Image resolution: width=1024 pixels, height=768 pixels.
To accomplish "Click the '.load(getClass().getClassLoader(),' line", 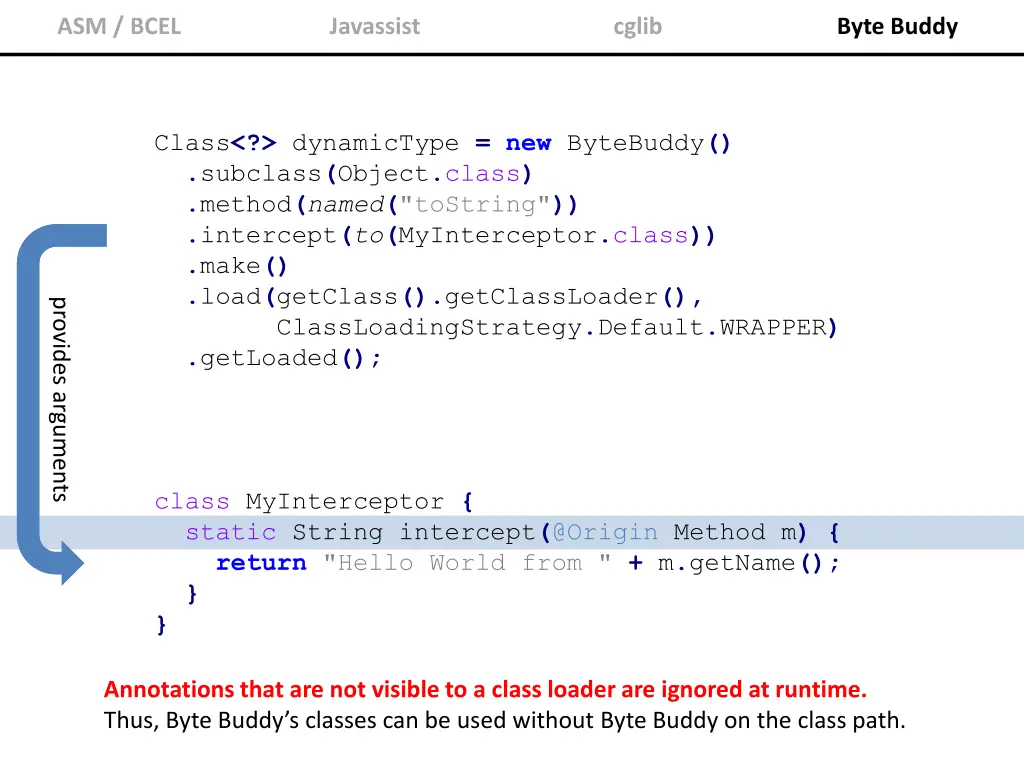I will tap(445, 296).
